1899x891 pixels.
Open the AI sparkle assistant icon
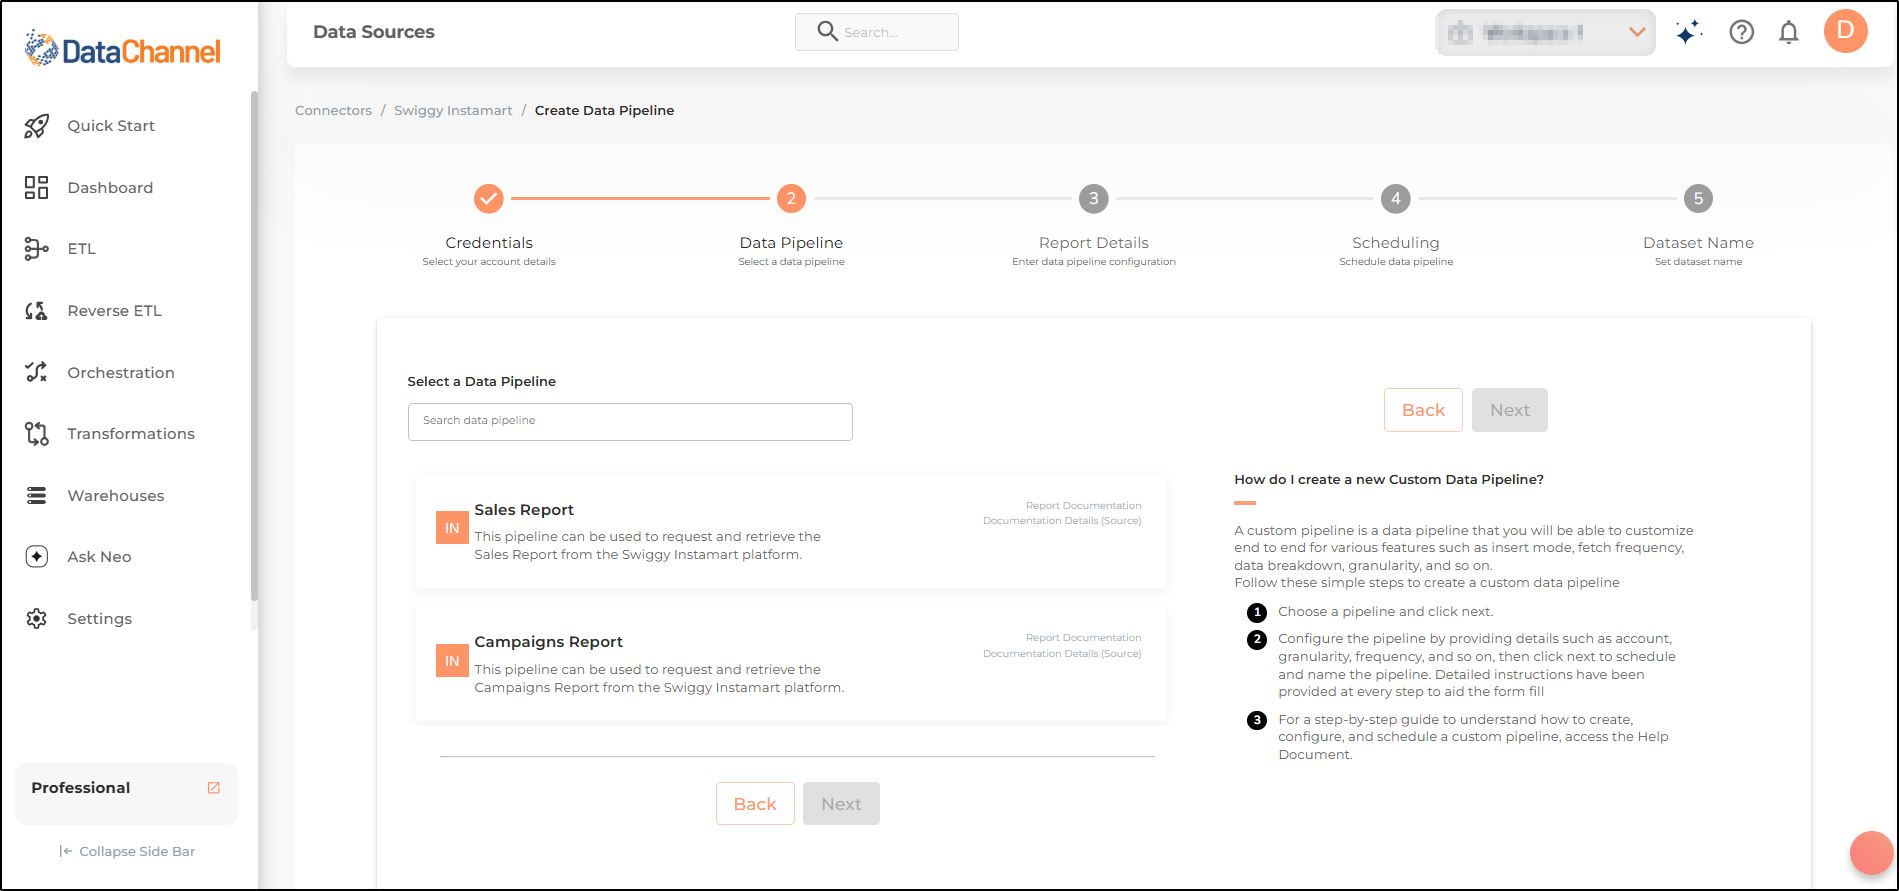[1689, 33]
